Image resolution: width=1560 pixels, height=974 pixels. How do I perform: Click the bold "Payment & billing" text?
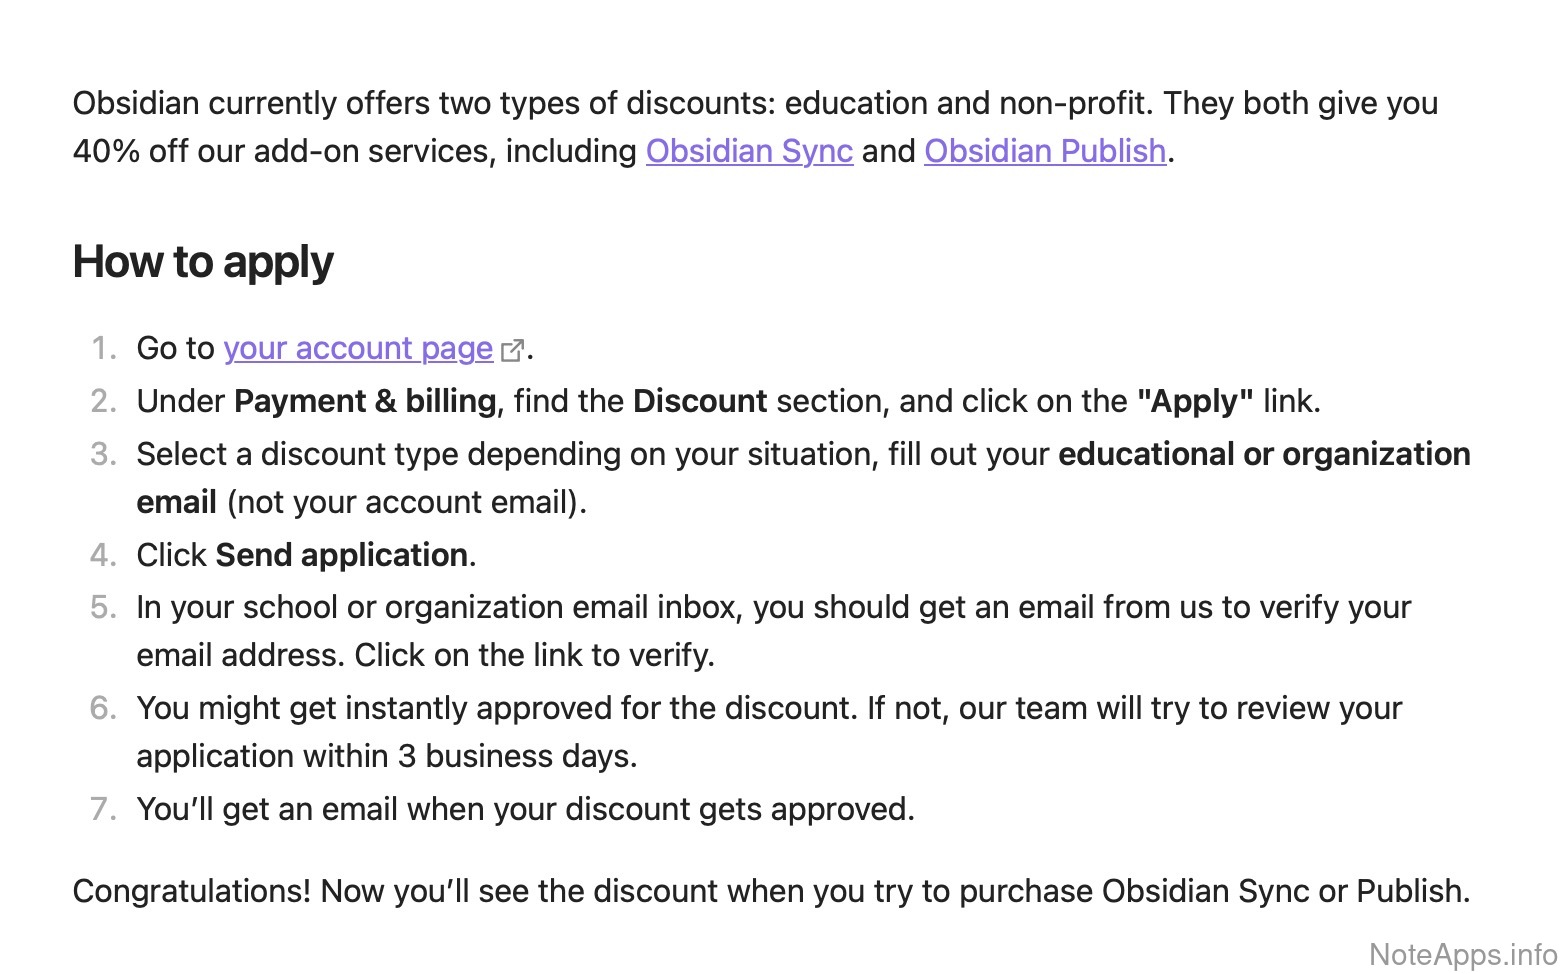[365, 401]
